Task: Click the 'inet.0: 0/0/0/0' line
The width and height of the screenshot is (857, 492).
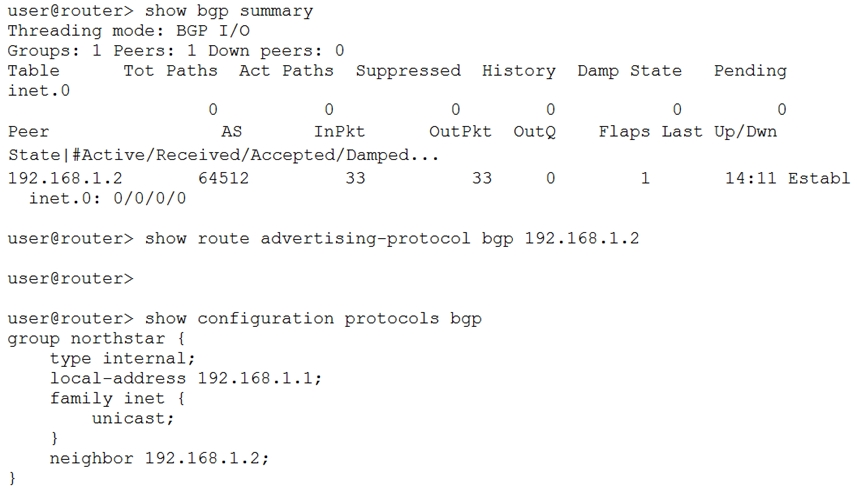Action: coord(107,198)
